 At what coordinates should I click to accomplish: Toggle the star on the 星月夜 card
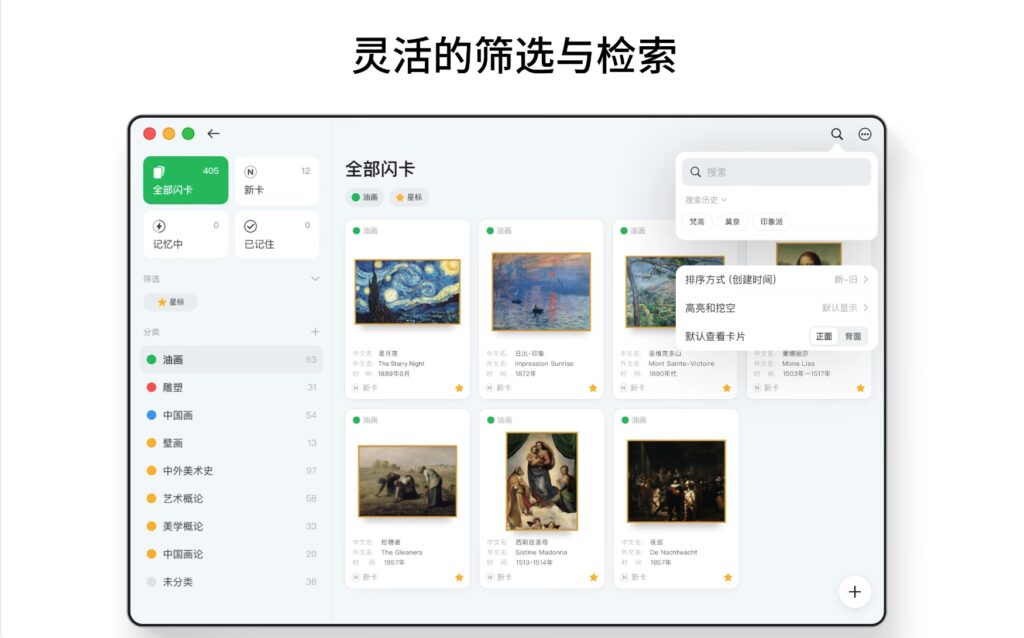[458, 386]
